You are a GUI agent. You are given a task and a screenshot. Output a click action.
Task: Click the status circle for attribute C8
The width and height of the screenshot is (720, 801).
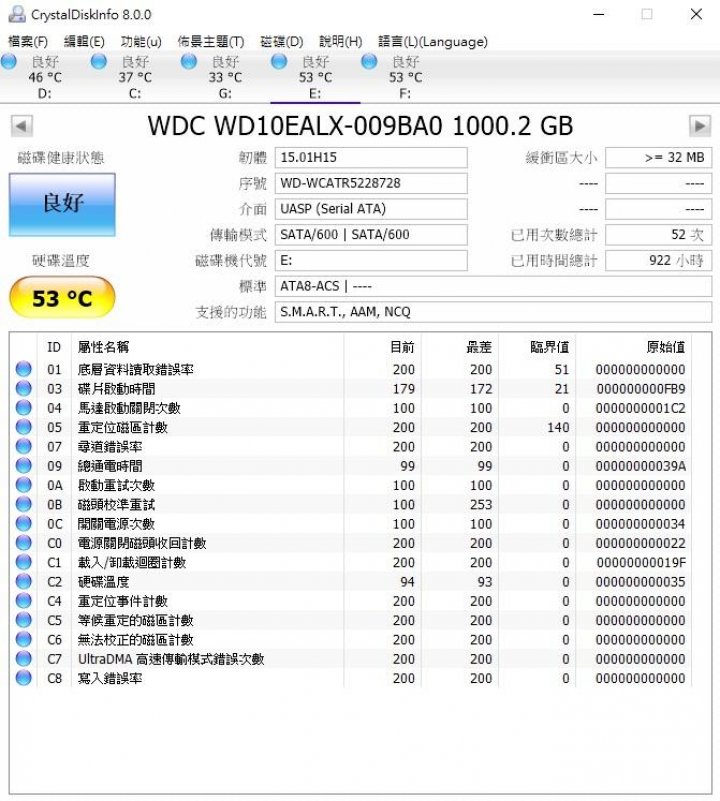24,678
